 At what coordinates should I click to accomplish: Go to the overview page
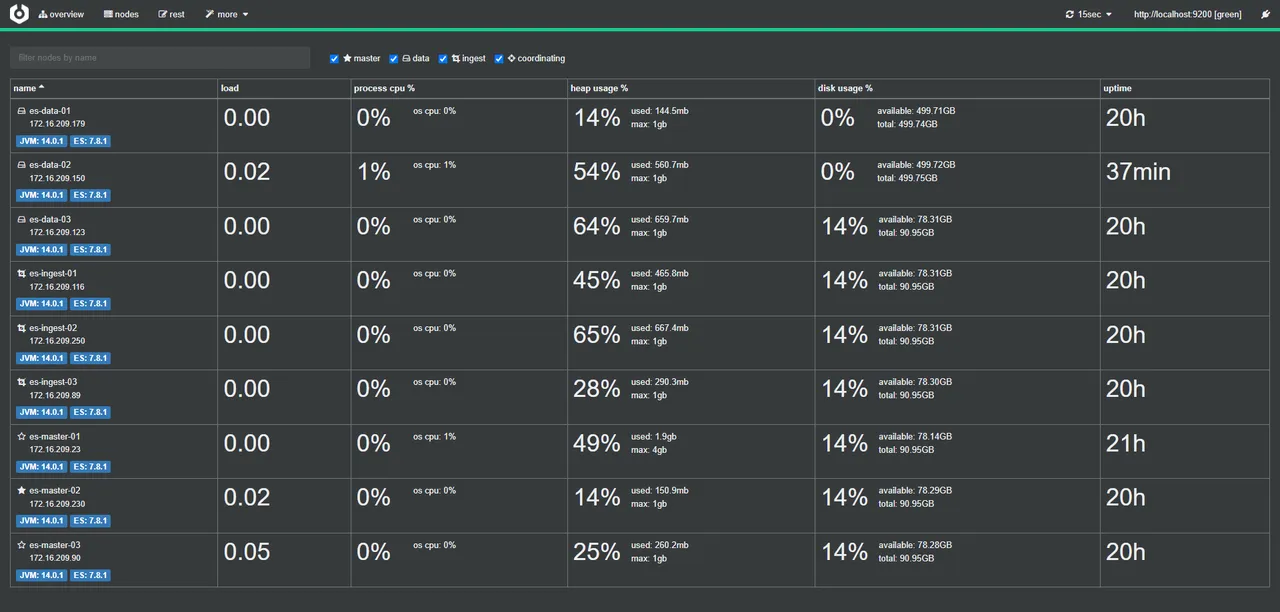pyautogui.click(x=61, y=15)
